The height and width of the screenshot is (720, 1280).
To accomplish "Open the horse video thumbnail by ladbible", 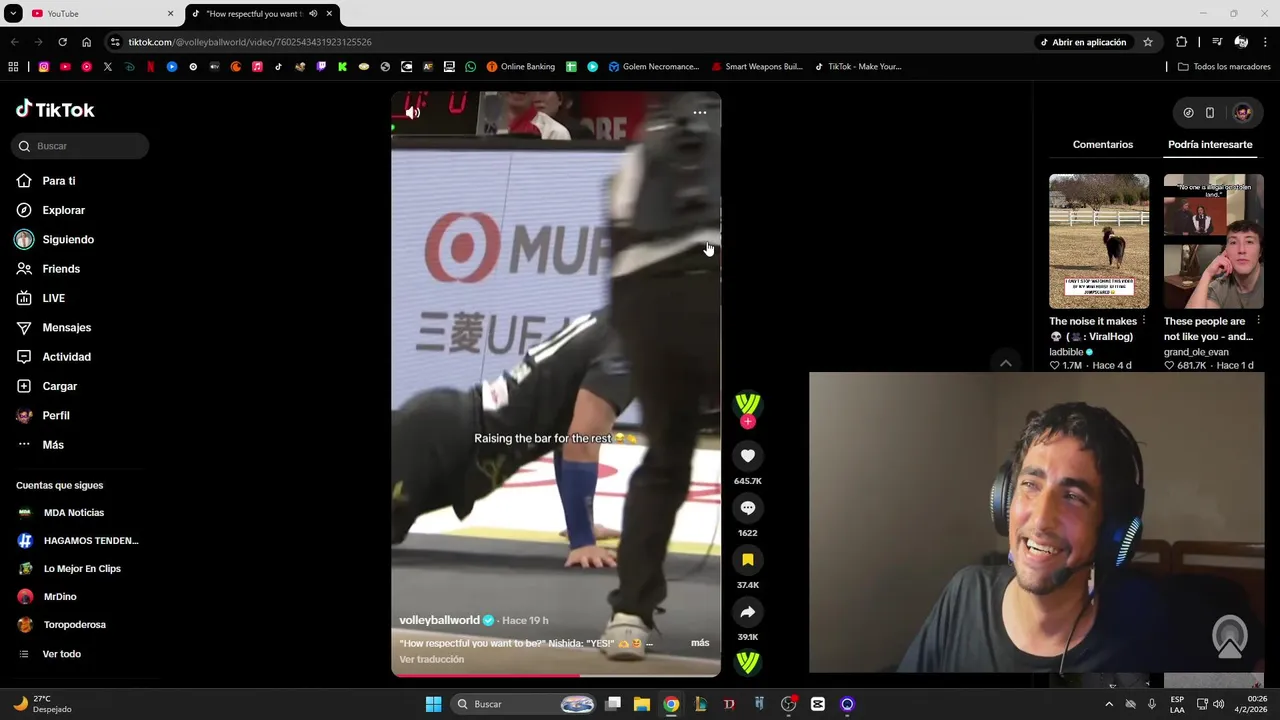I will 1099,241.
